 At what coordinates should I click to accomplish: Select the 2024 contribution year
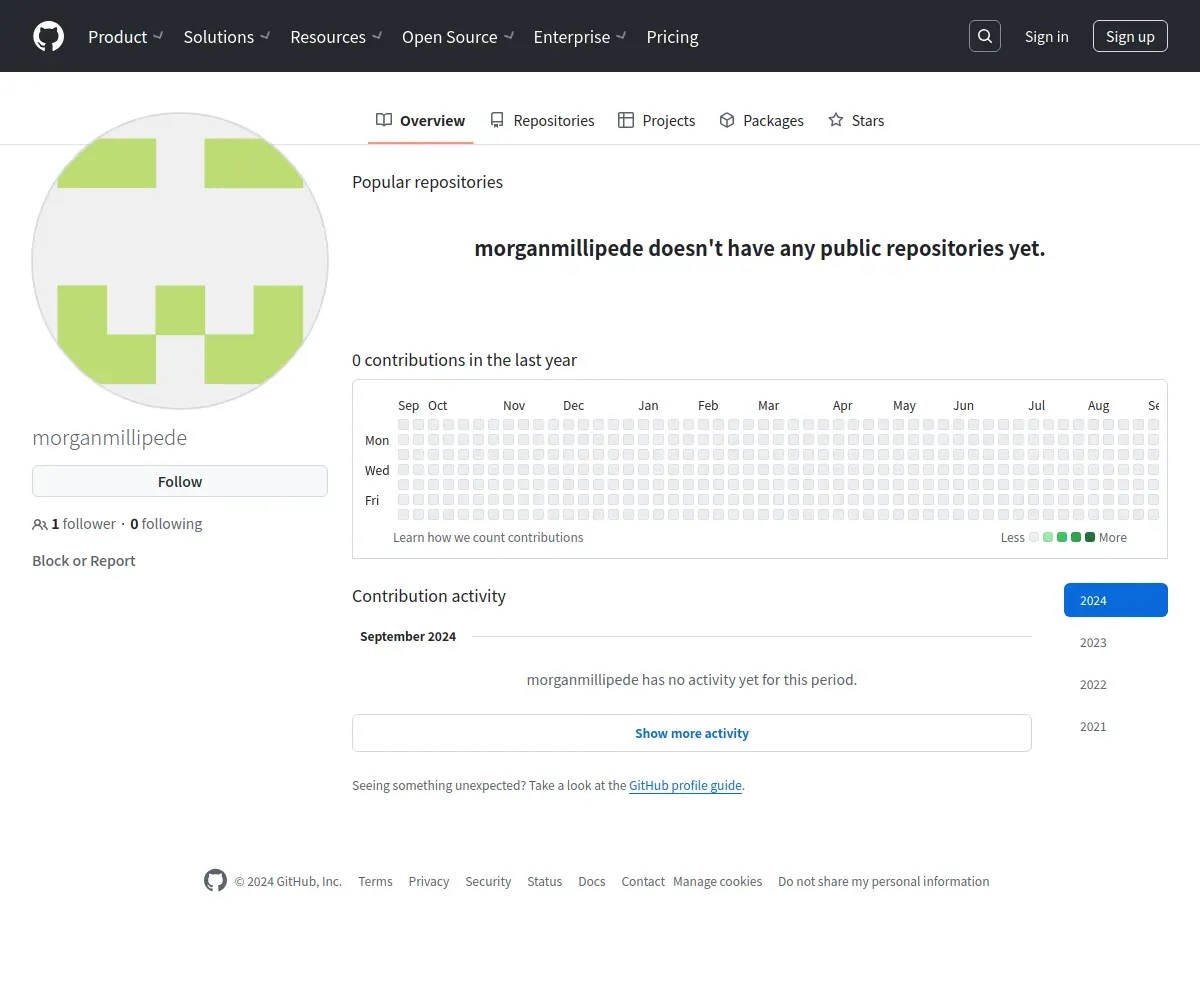1116,600
